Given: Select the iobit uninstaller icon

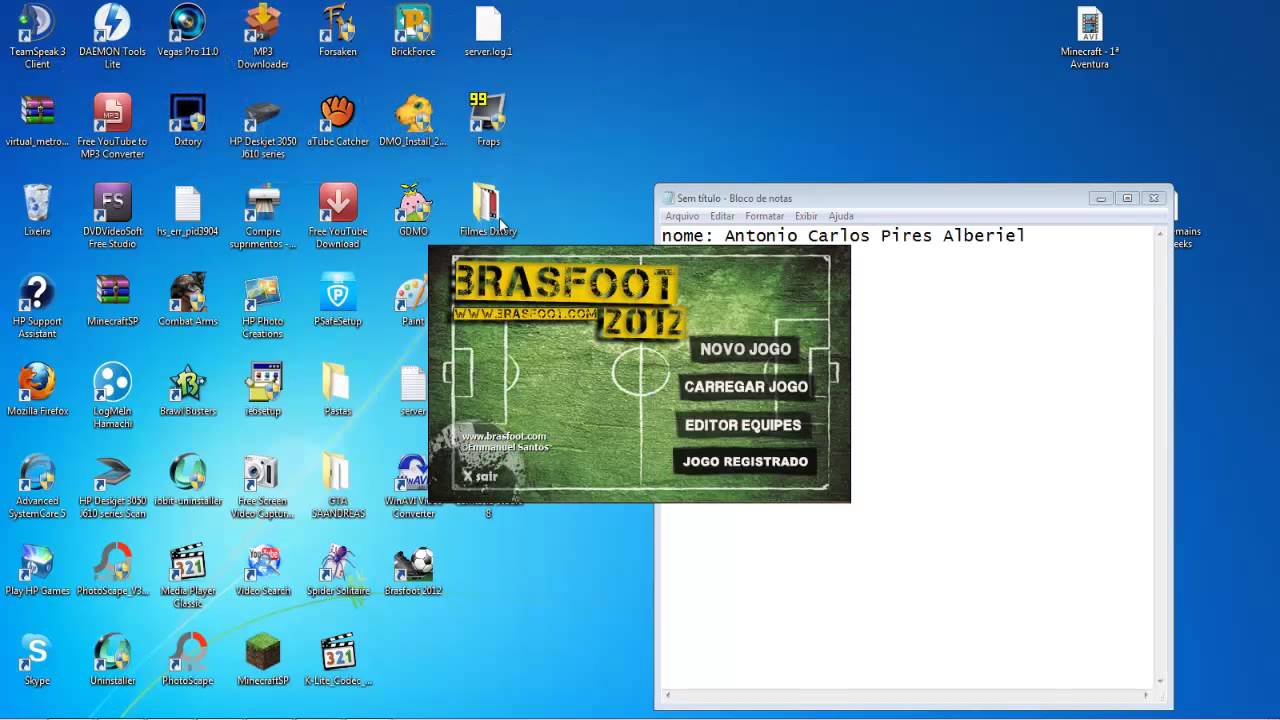Looking at the screenshot, I should [x=187, y=481].
